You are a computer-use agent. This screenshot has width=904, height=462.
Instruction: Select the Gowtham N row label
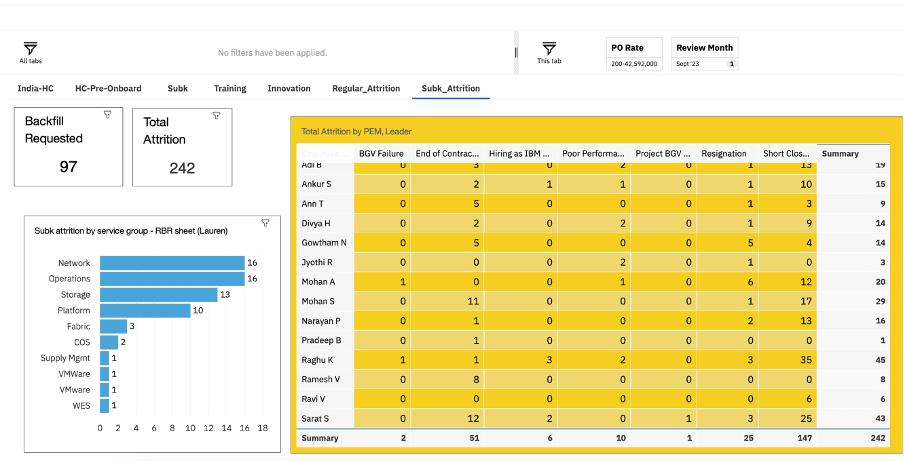tap(324, 243)
